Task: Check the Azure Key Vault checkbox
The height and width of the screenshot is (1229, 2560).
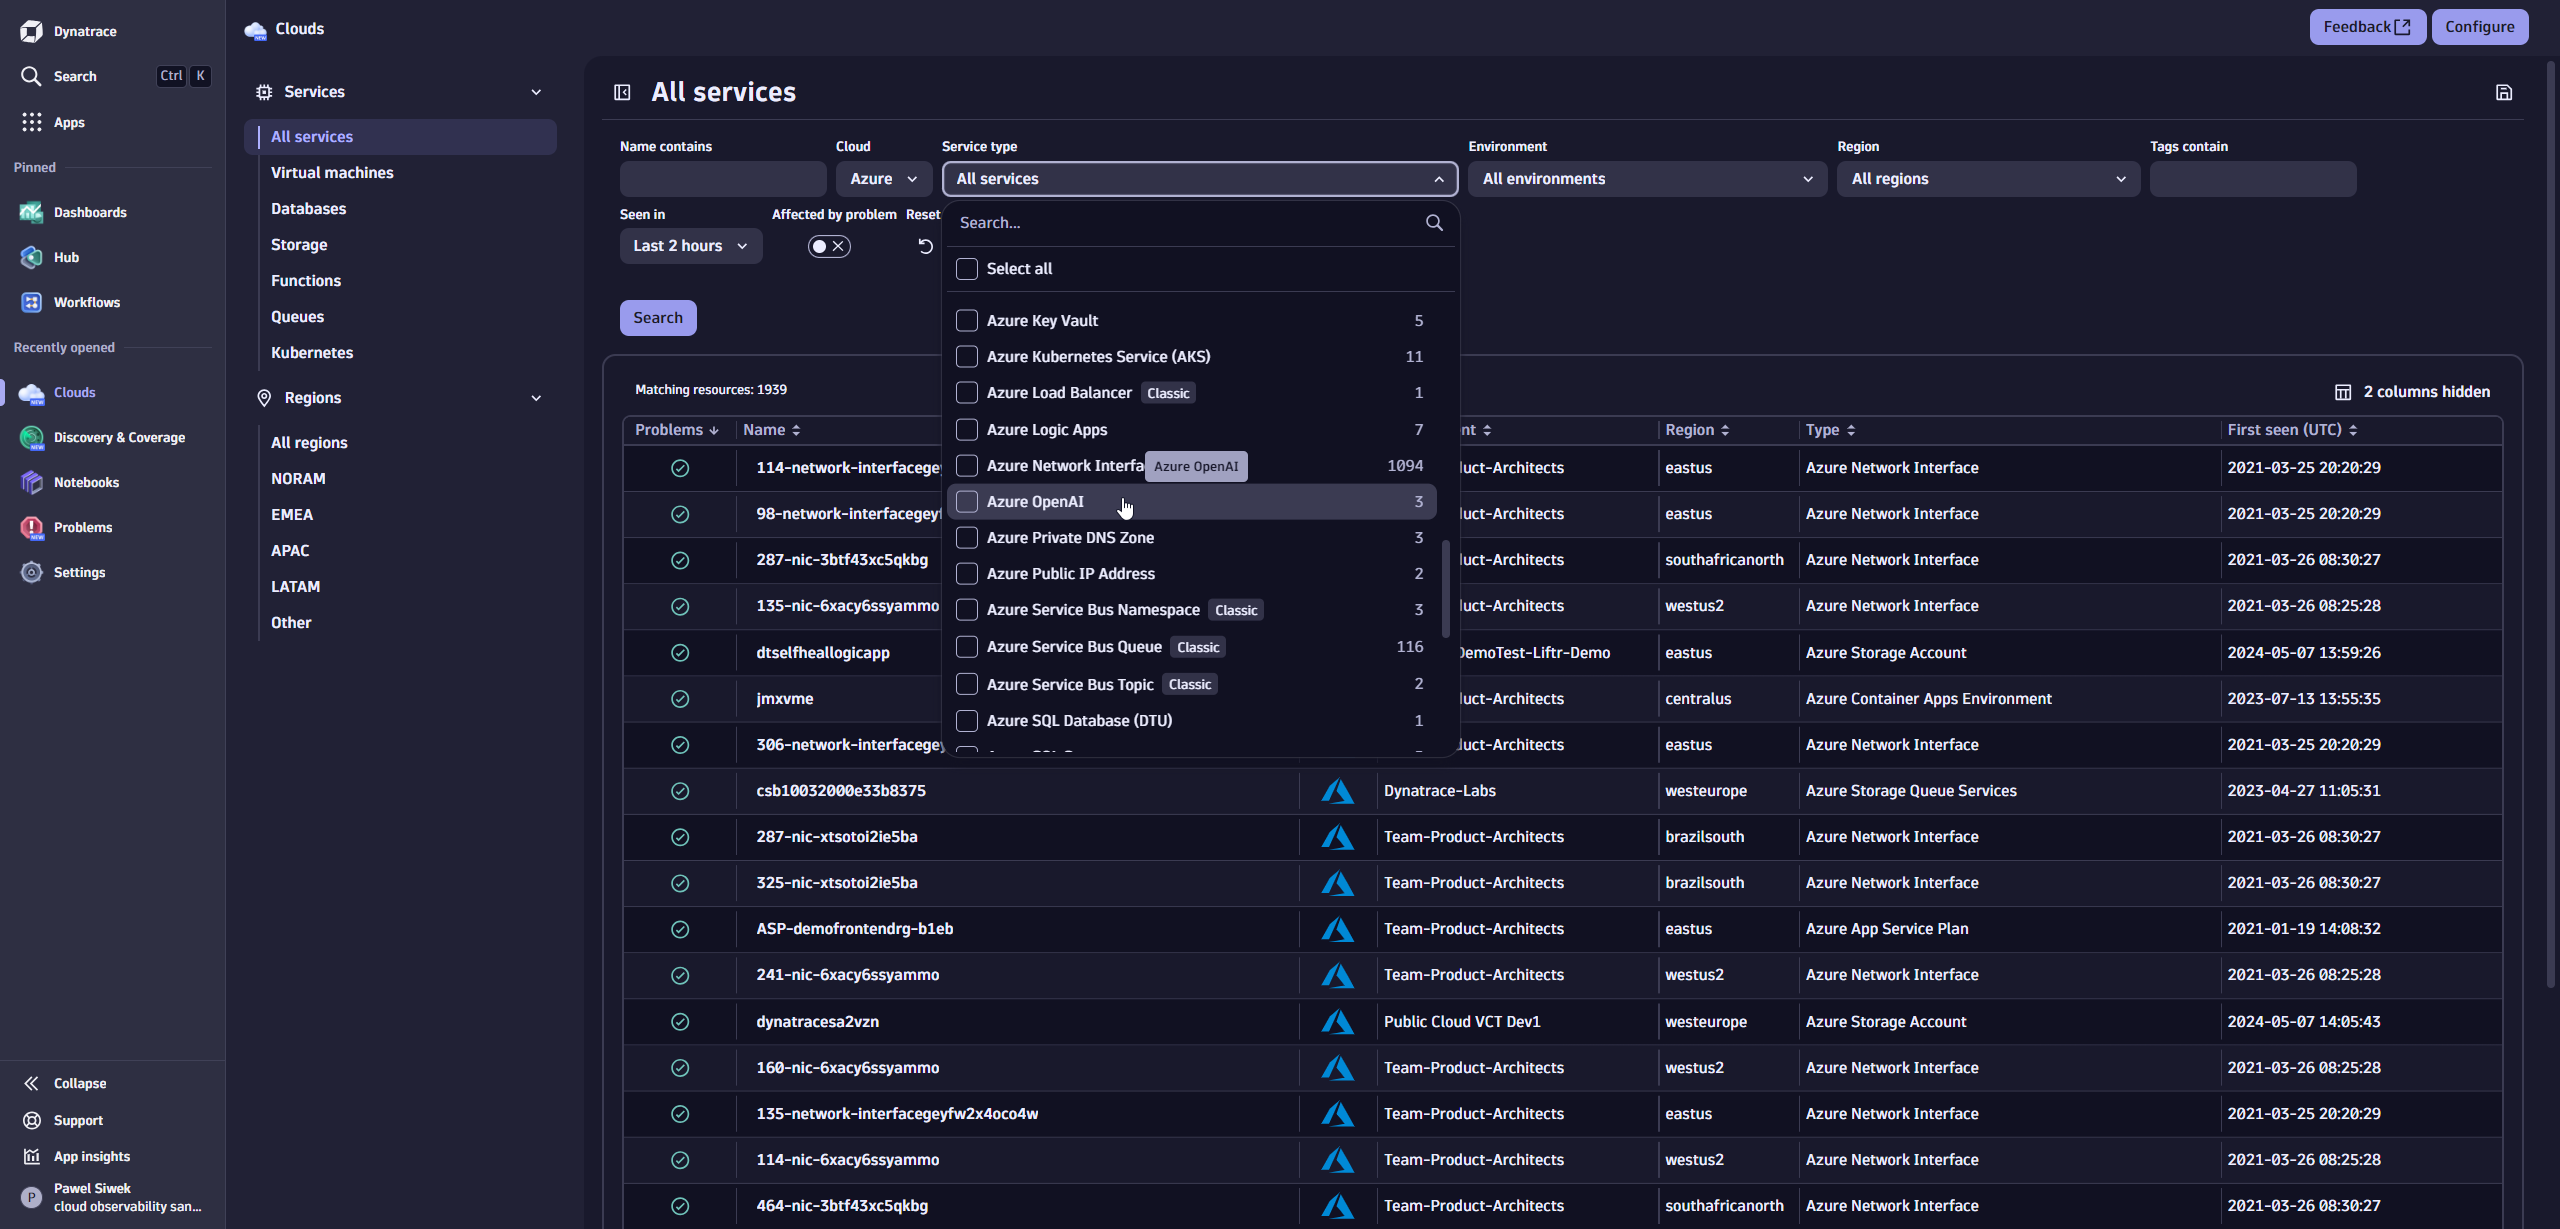Action: (x=966, y=320)
